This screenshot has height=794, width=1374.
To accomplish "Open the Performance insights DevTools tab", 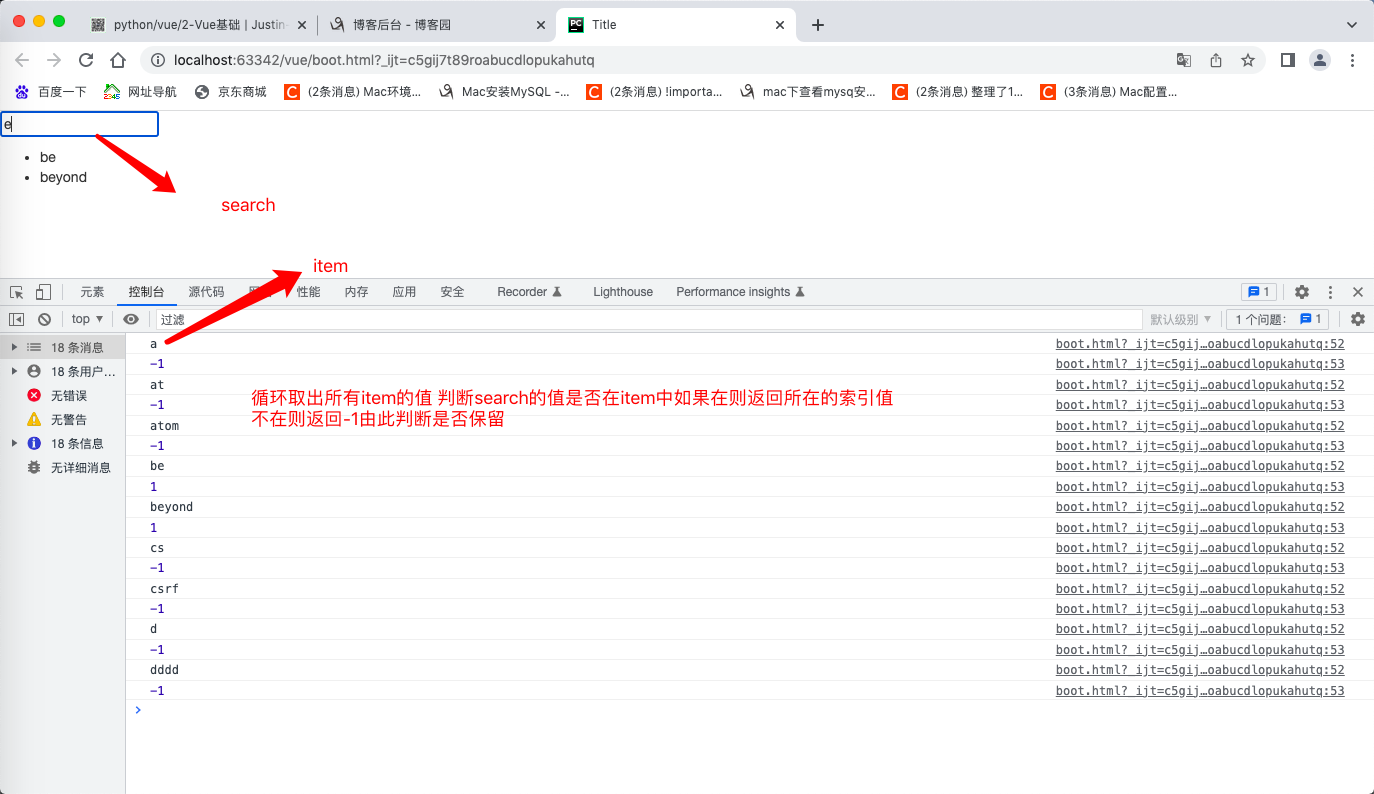I will (x=741, y=292).
